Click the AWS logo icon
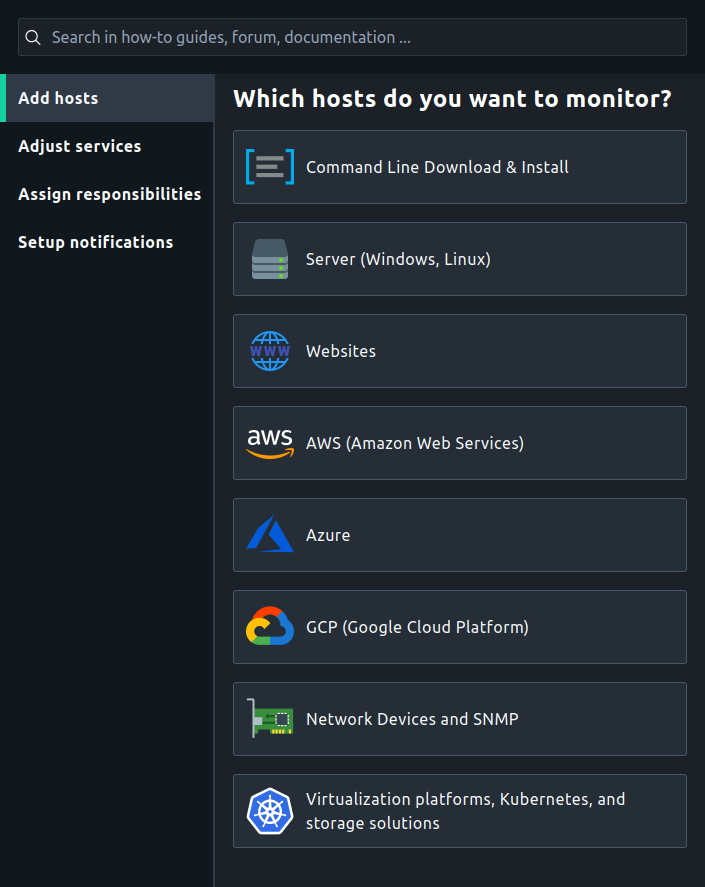705x887 pixels. [270, 444]
